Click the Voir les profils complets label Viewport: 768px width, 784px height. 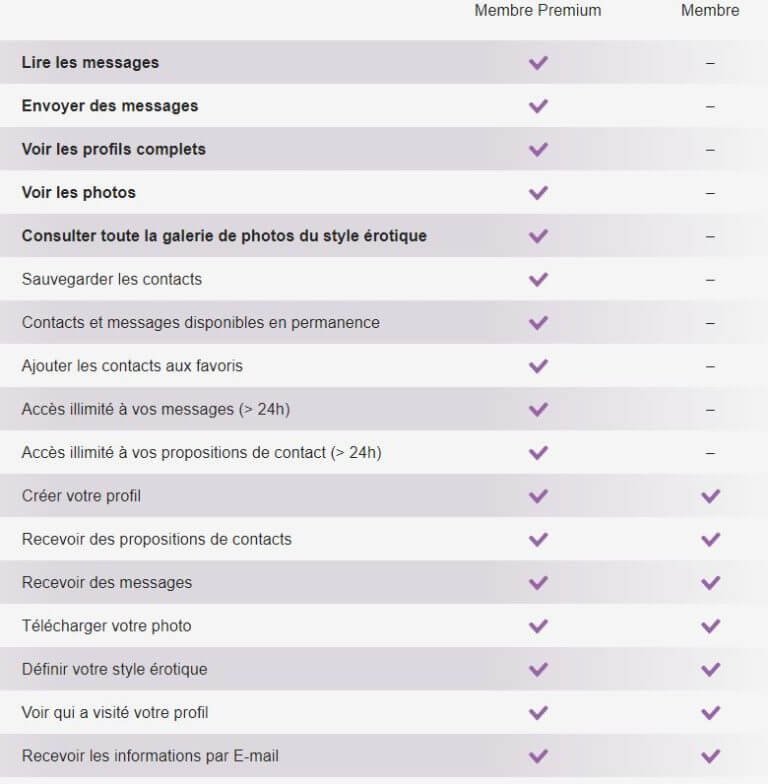[113, 149]
